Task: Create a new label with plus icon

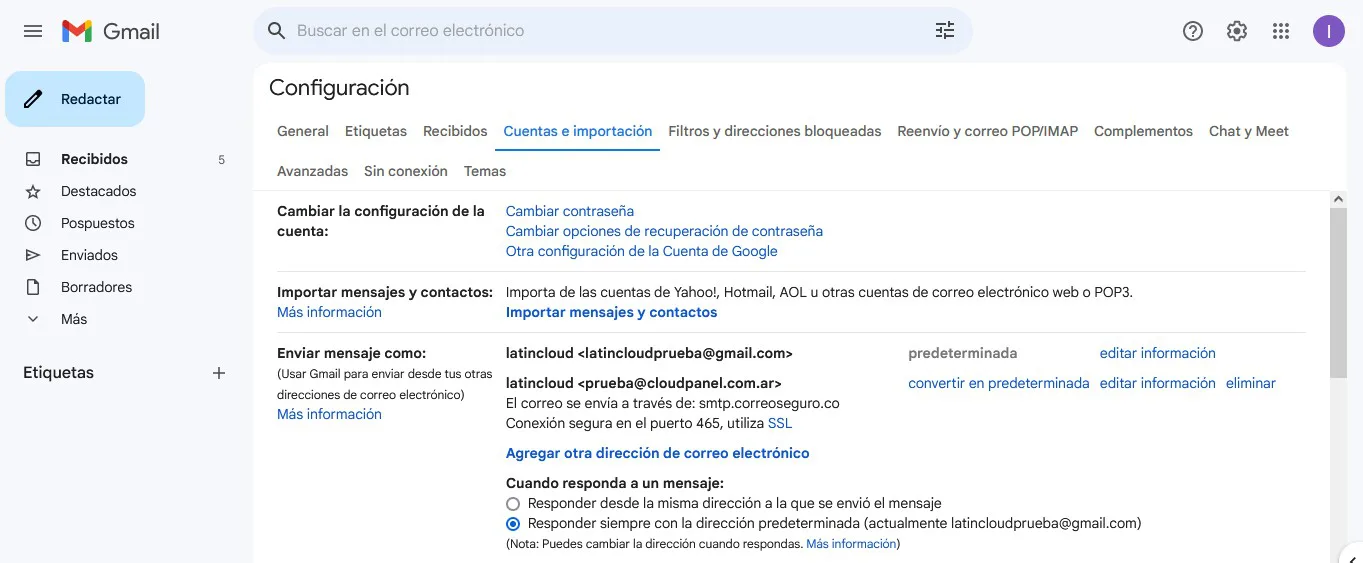Action: point(219,373)
